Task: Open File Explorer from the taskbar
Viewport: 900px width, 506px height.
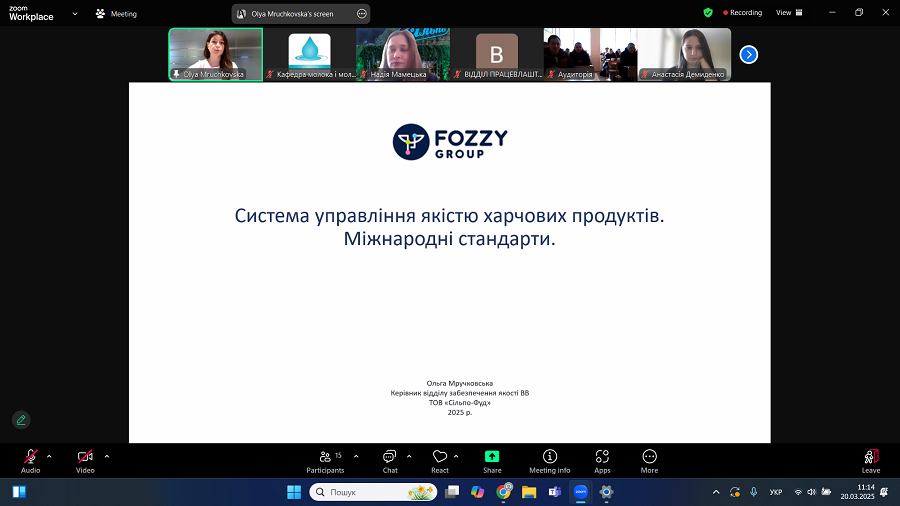Action: click(x=529, y=492)
